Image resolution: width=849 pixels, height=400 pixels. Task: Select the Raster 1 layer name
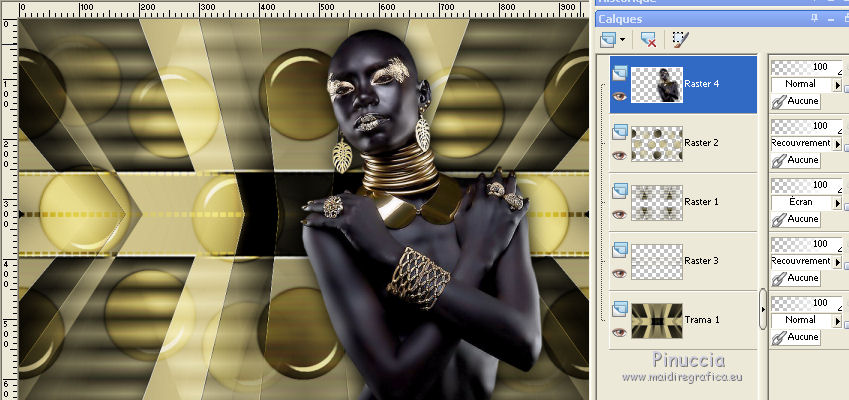tap(701, 202)
